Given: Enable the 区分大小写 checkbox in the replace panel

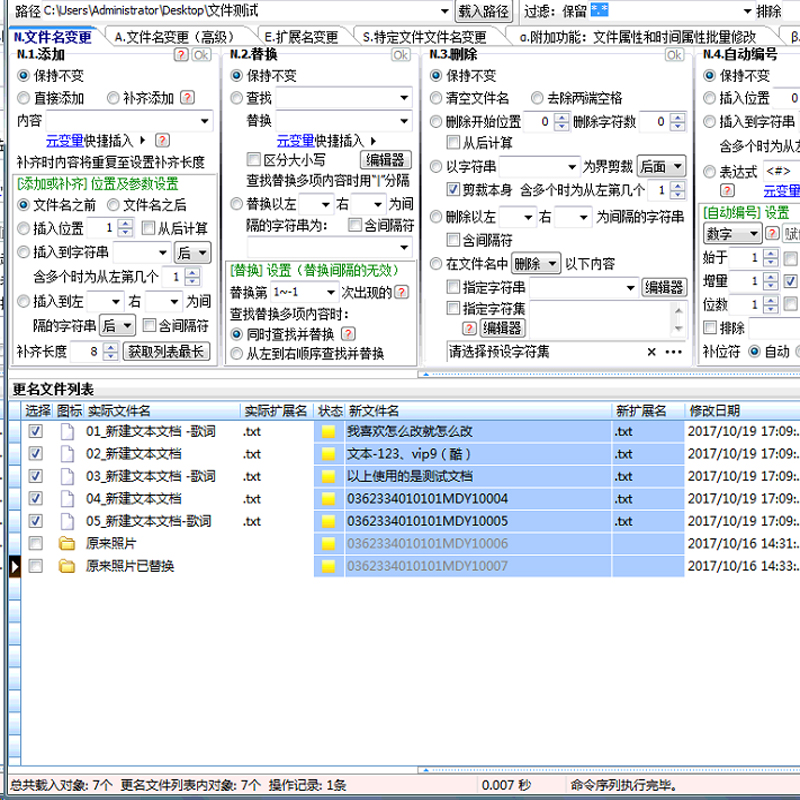Looking at the screenshot, I should (x=254, y=159).
